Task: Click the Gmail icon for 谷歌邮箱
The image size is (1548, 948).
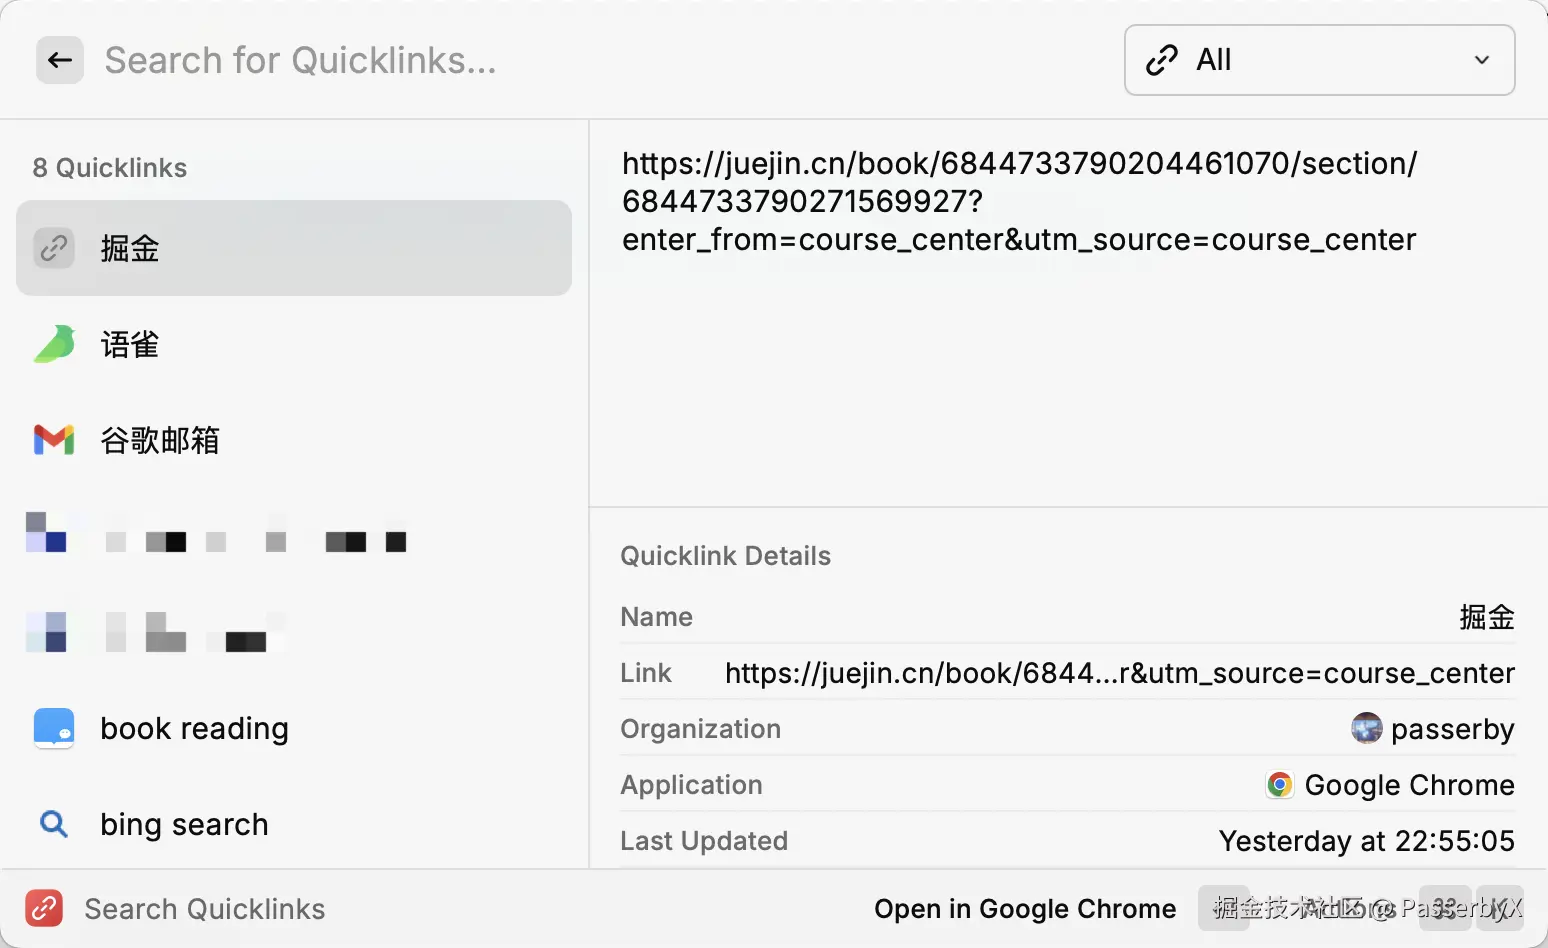Action: coord(54,440)
